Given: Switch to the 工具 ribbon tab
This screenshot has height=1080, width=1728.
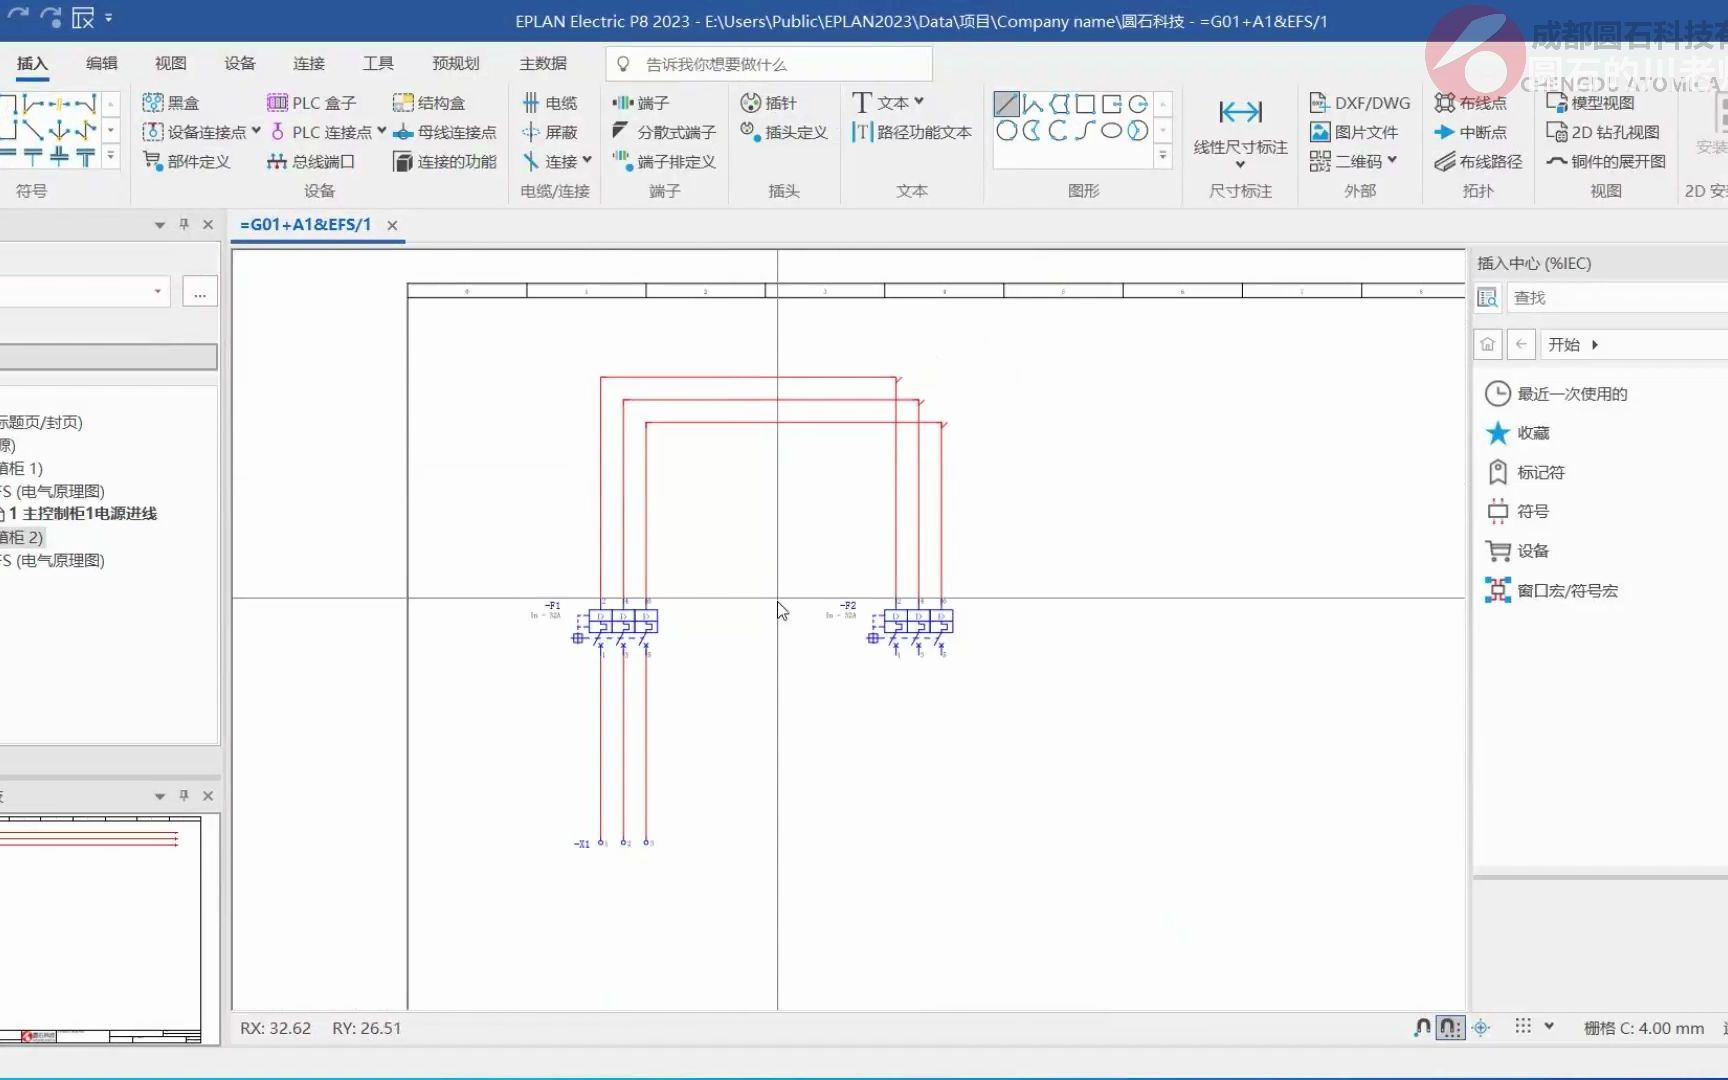Looking at the screenshot, I should [378, 63].
